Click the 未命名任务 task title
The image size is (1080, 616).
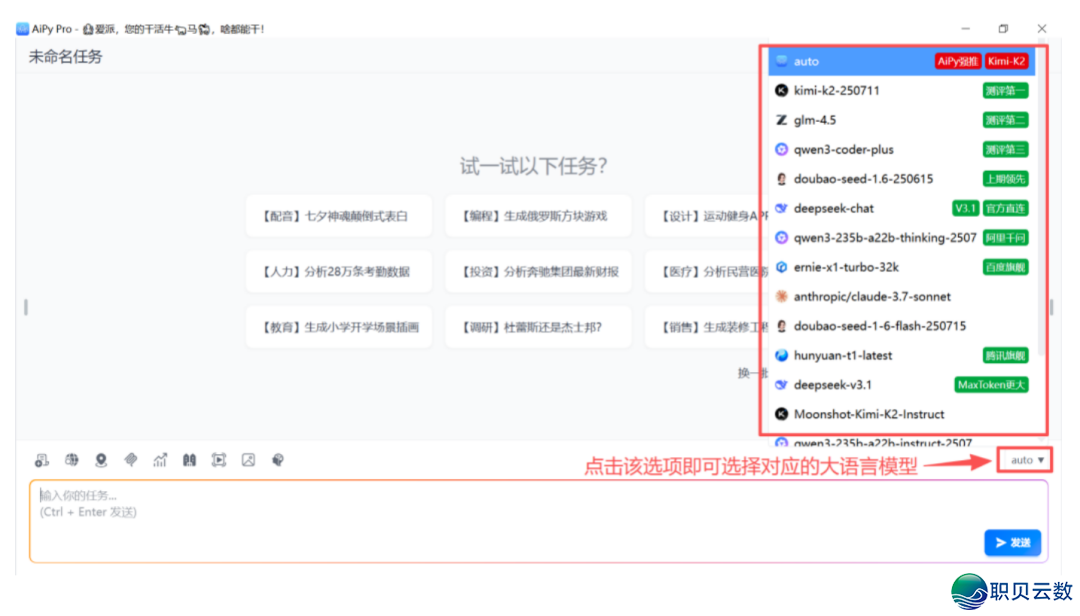(x=65, y=57)
